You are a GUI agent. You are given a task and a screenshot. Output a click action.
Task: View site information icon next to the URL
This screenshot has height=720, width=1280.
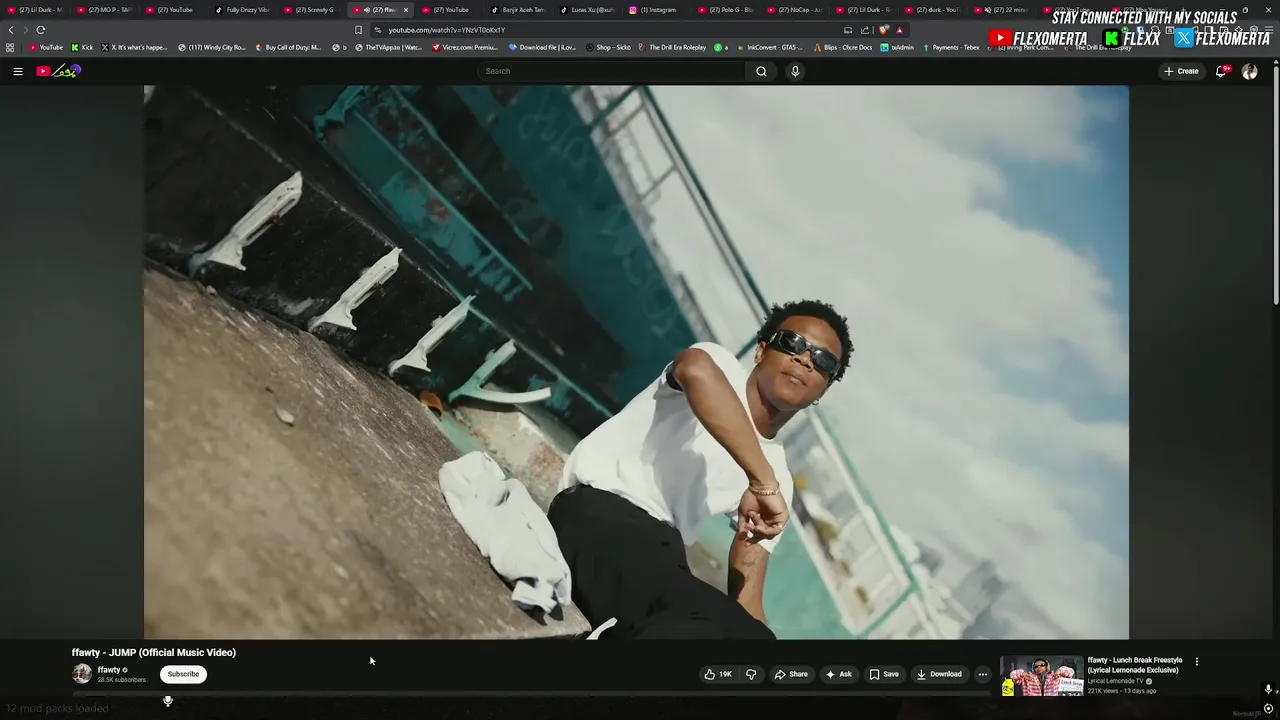point(377,30)
